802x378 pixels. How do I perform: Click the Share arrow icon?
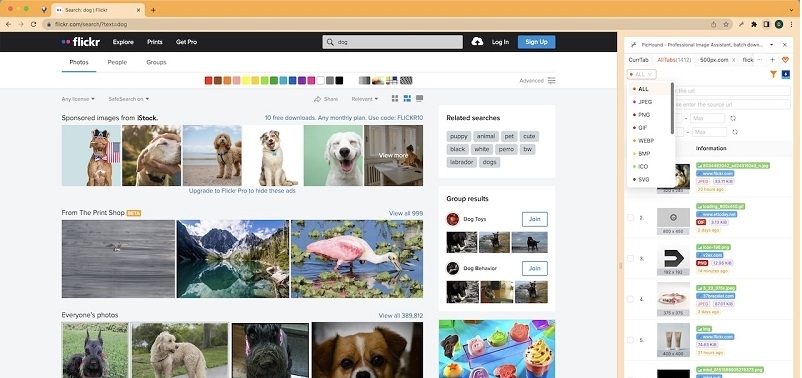click(317, 99)
